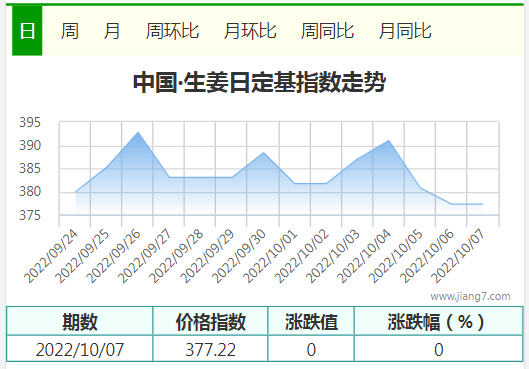Viewport: 529px width, 369px height.
Task: Open the 月同比 tab
Action: tap(405, 31)
